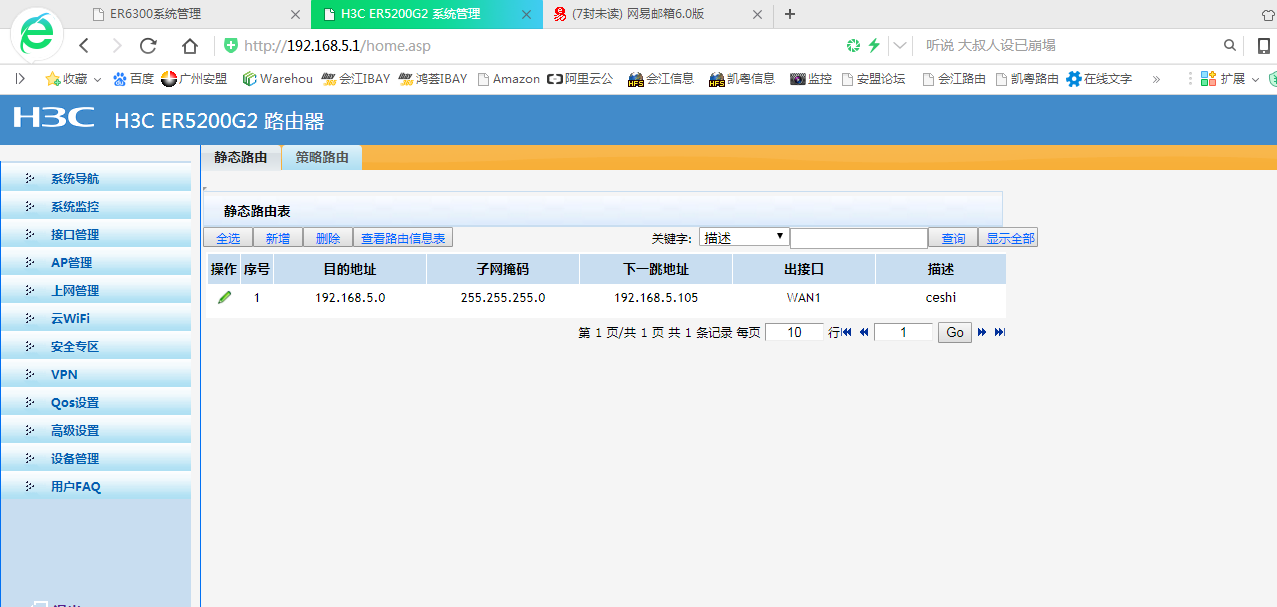
Task: Open the Warehou bookmark
Action: (x=277, y=78)
